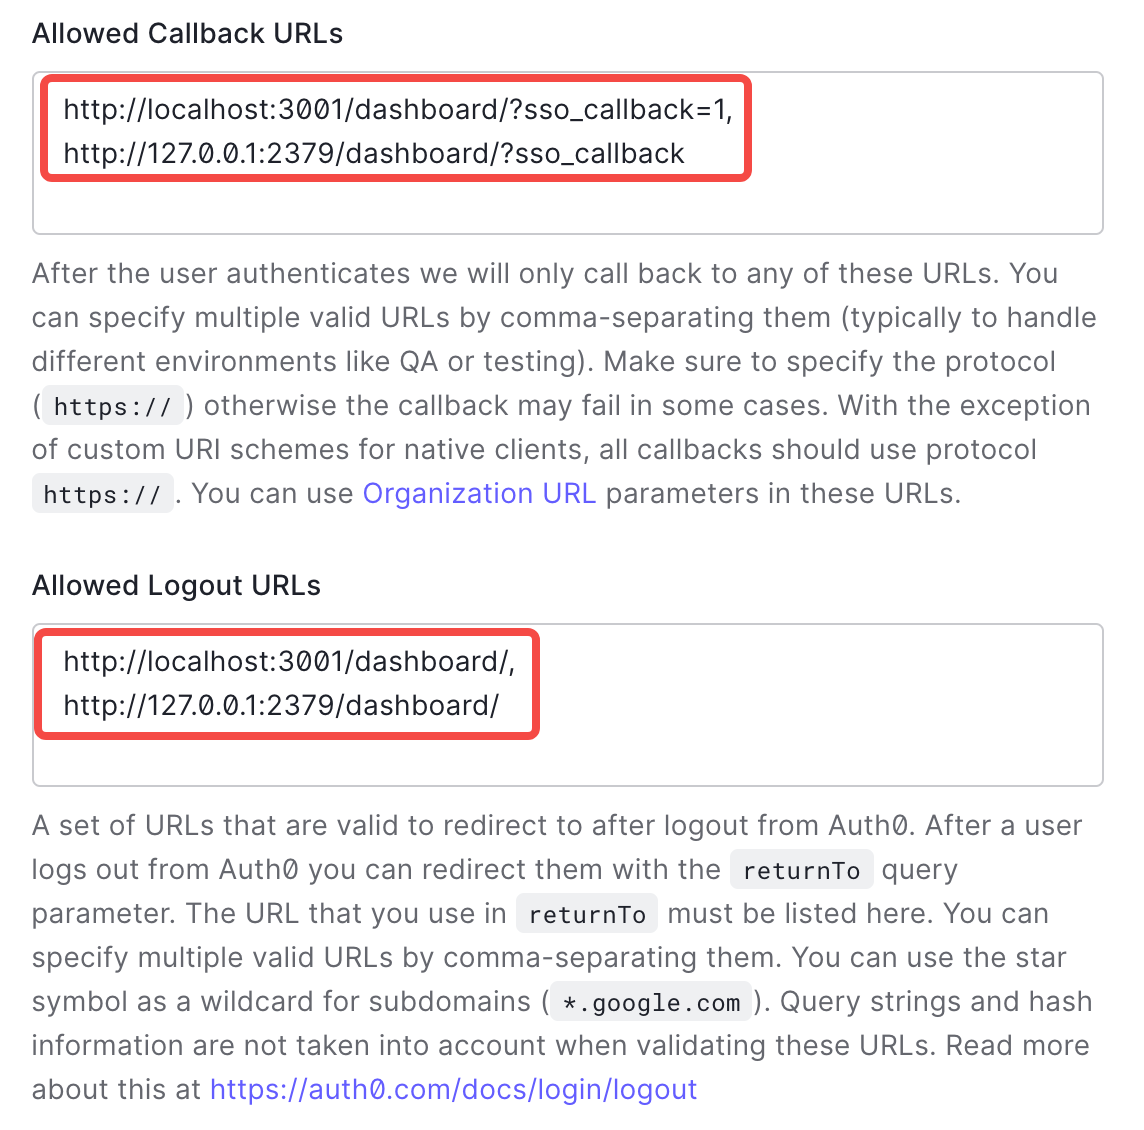Click the 127.0.0.1:2379 ?sso_callback URL line
The image size is (1144, 1130).
click(x=373, y=154)
